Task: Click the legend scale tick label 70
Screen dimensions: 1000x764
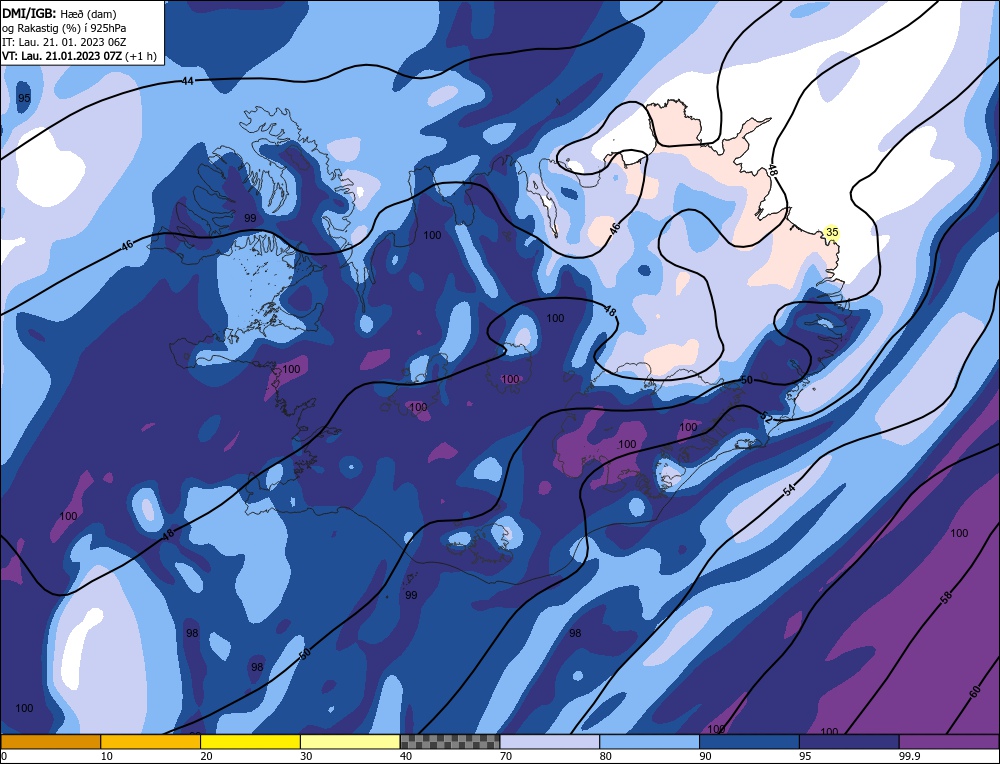Action: coord(506,756)
